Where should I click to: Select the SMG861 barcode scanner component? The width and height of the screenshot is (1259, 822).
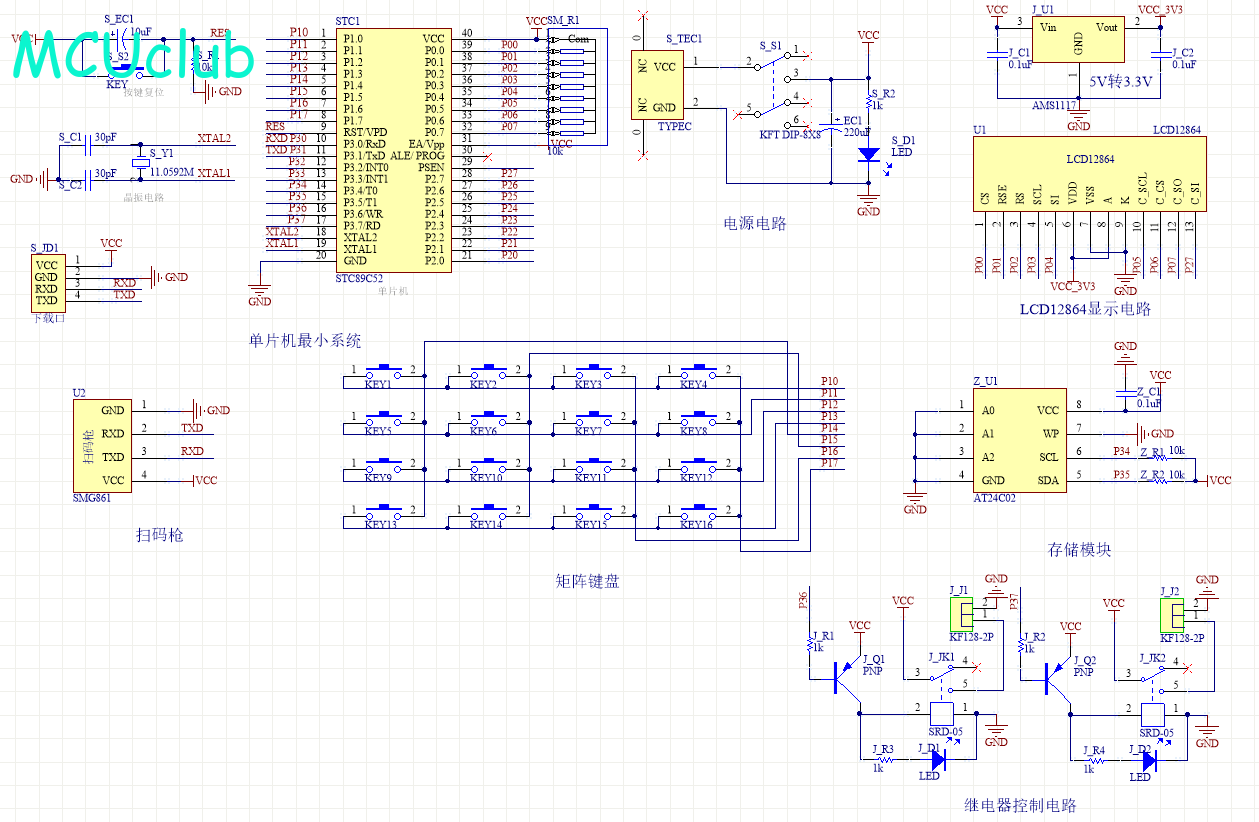tap(103, 445)
